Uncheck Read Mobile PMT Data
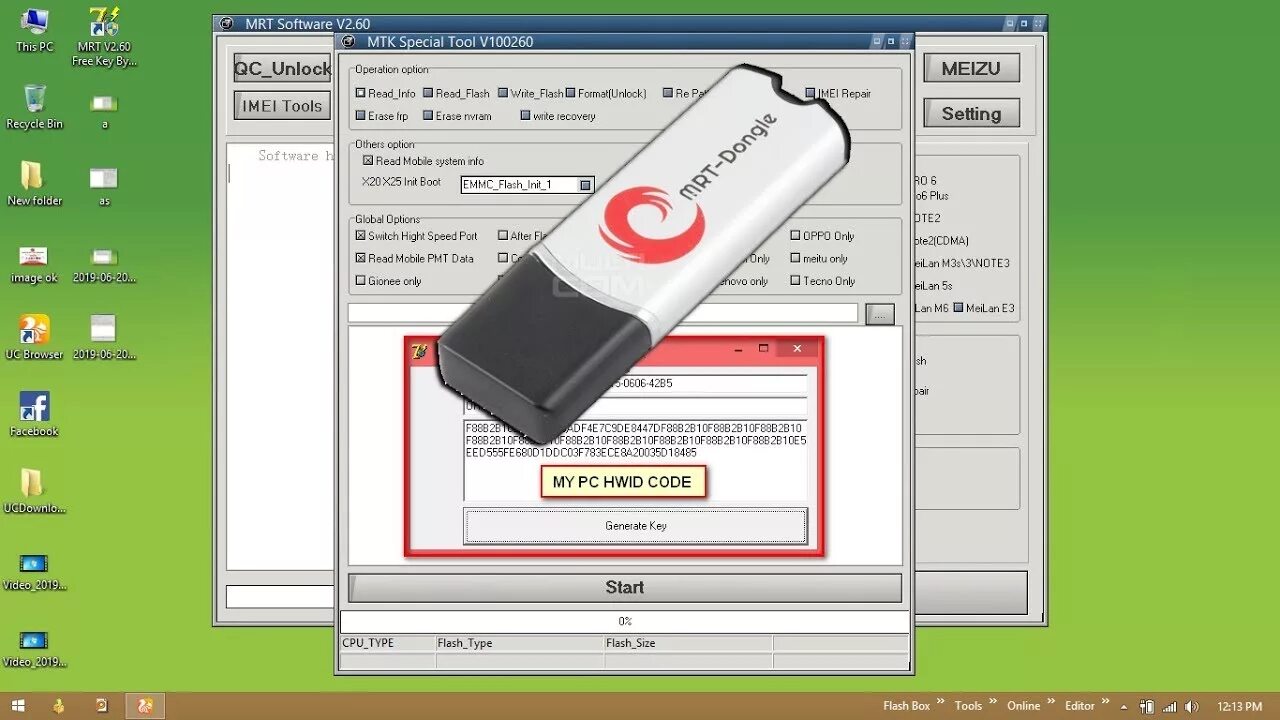The width and height of the screenshot is (1280, 720). click(361, 258)
